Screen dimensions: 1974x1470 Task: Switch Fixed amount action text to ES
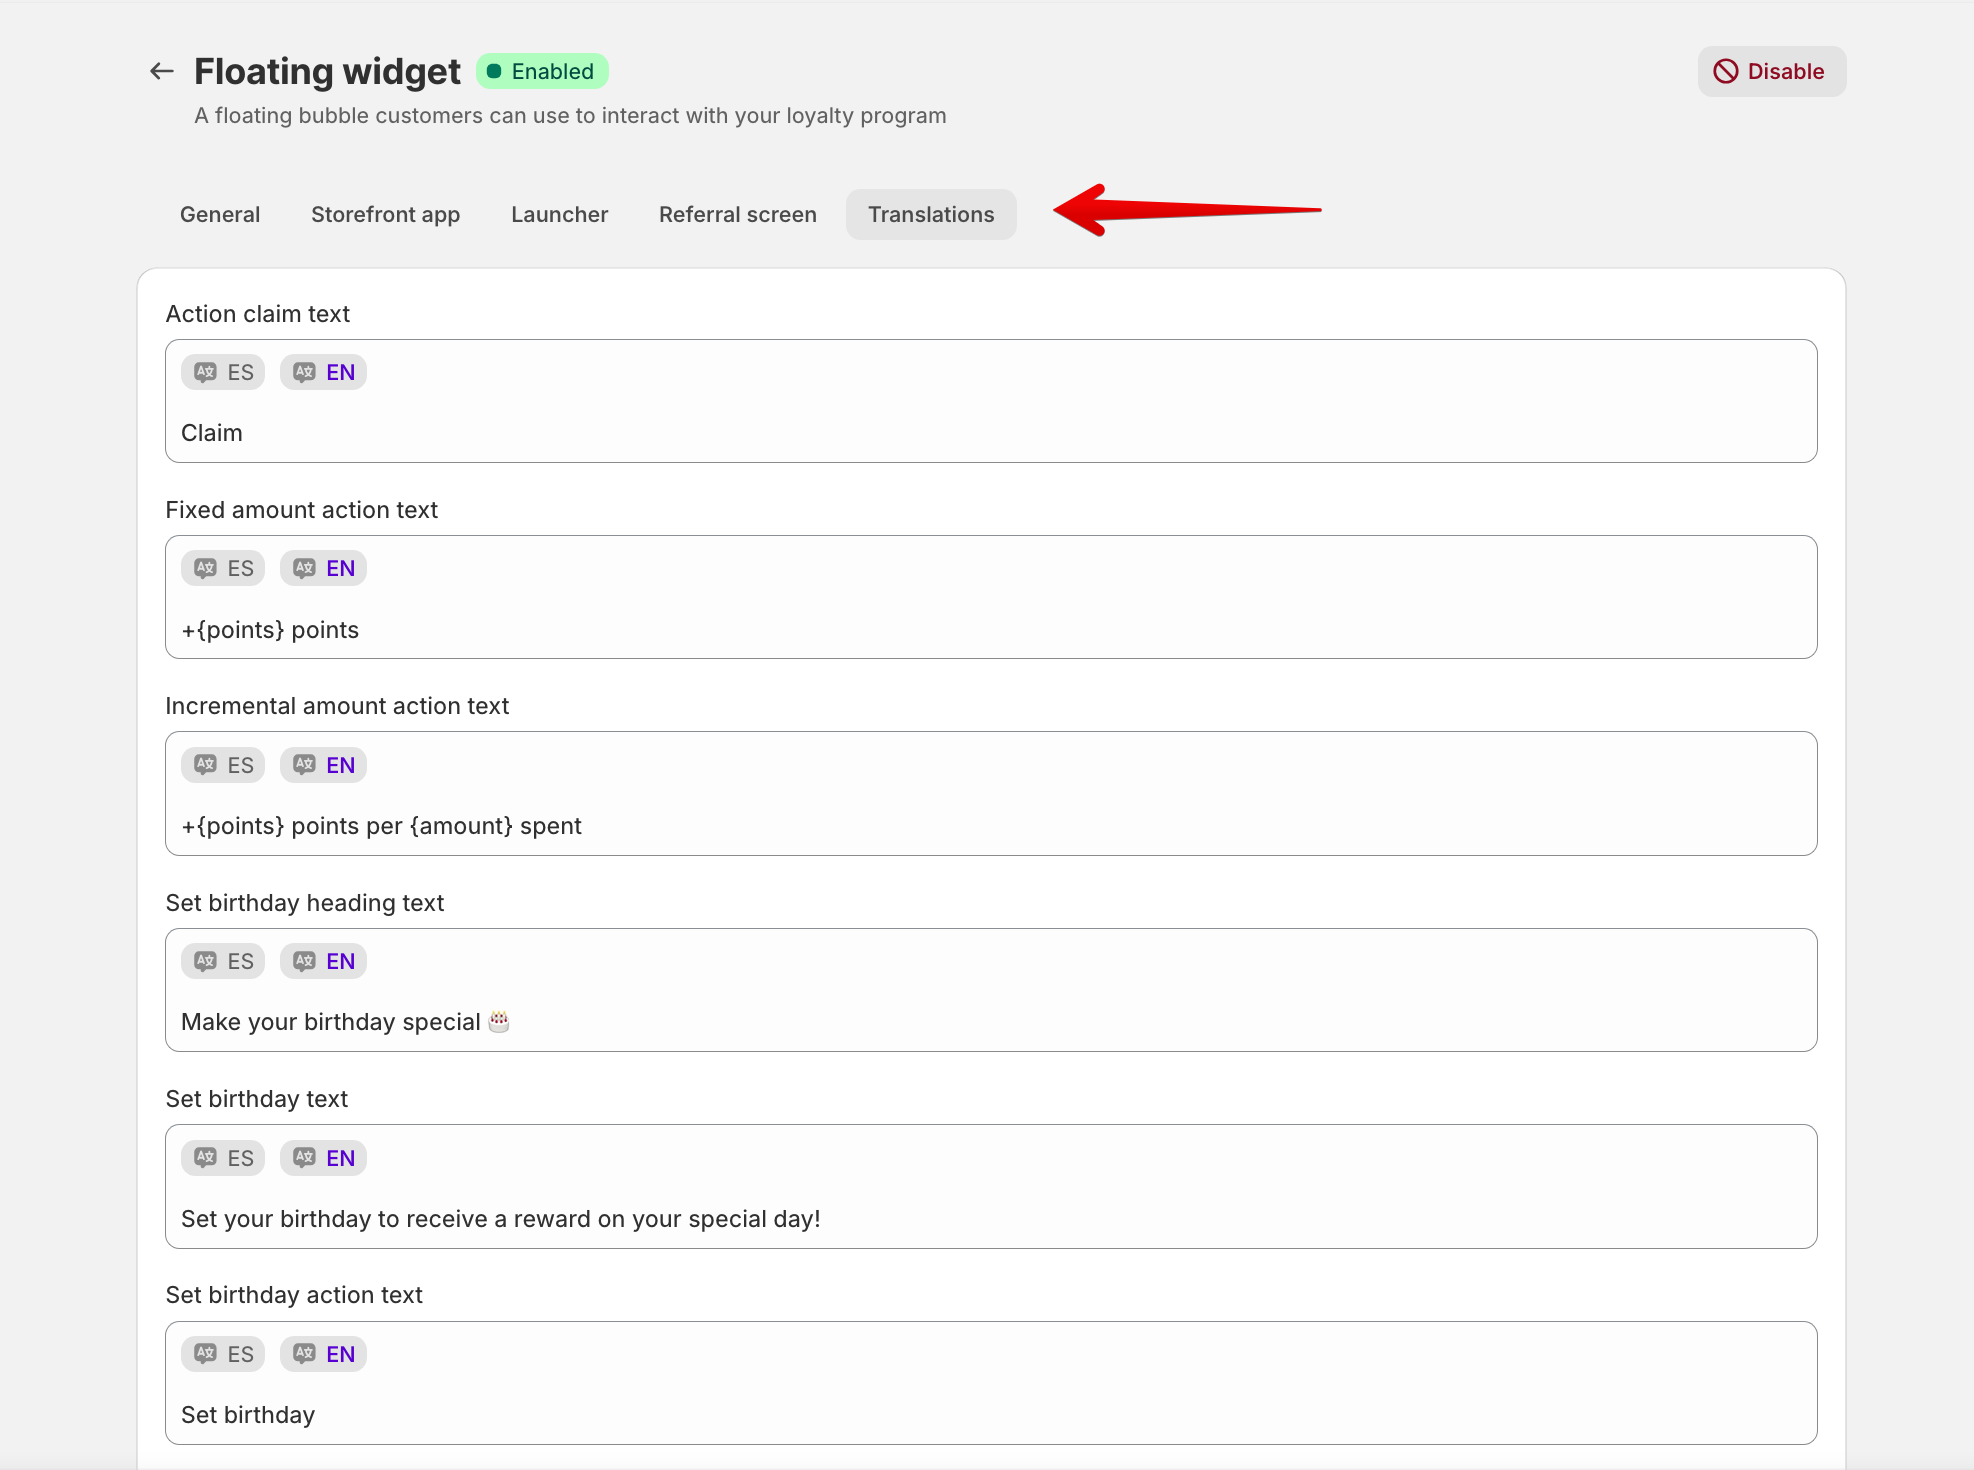pyautogui.click(x=223, y=568)
